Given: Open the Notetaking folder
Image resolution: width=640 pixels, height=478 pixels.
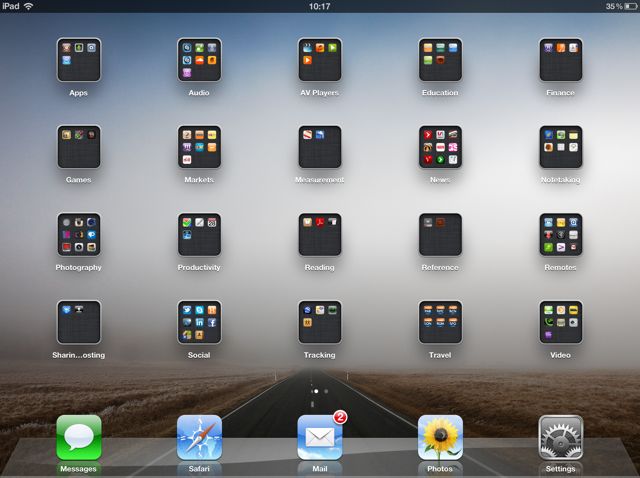Looking at the screenshot, I should click(x=560, y=147).
